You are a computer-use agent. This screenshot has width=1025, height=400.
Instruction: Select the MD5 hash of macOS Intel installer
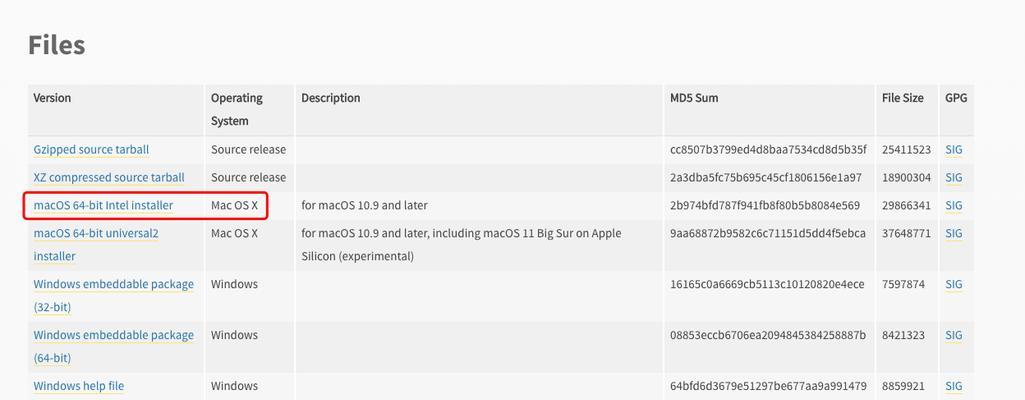click(765, 206)
